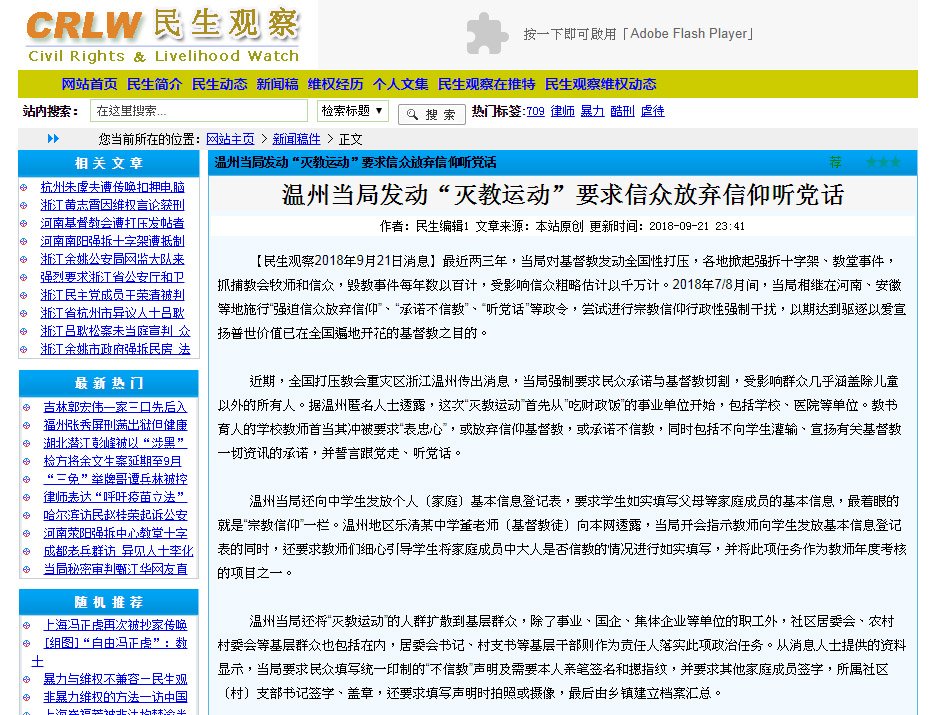938x715 pixels.
Task: Open recommended article [组图]“自由冯正虎”
Action: (115, 643)
